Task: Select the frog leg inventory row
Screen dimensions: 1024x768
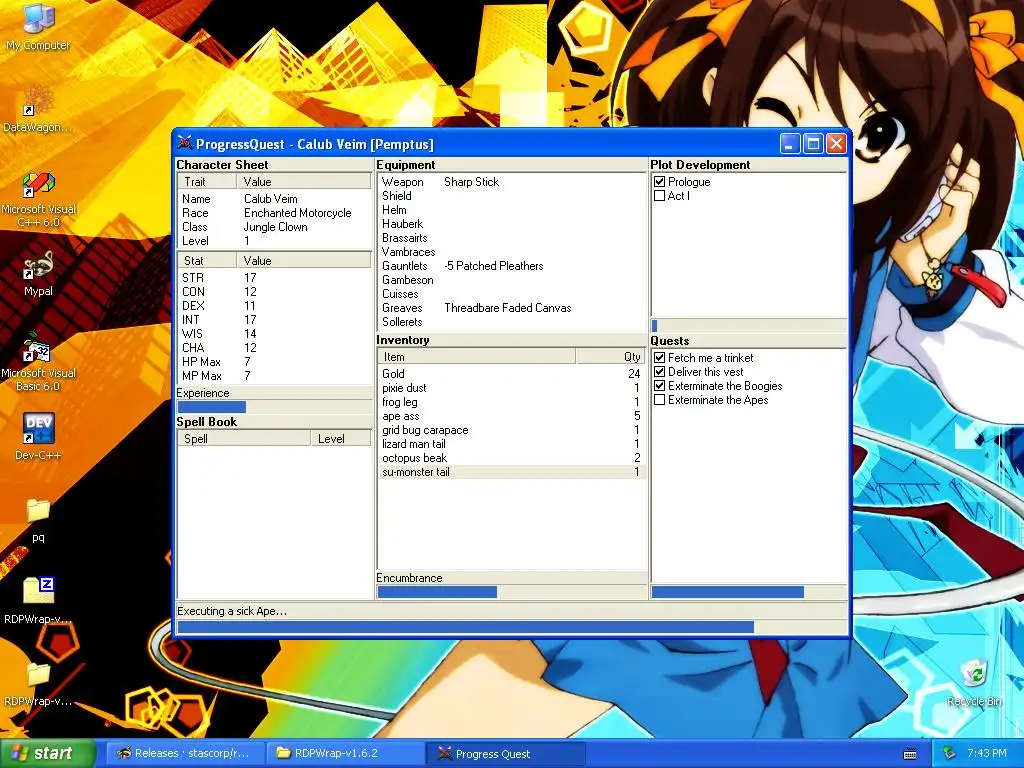Action: pyautogui.click(x=511, y=402)
